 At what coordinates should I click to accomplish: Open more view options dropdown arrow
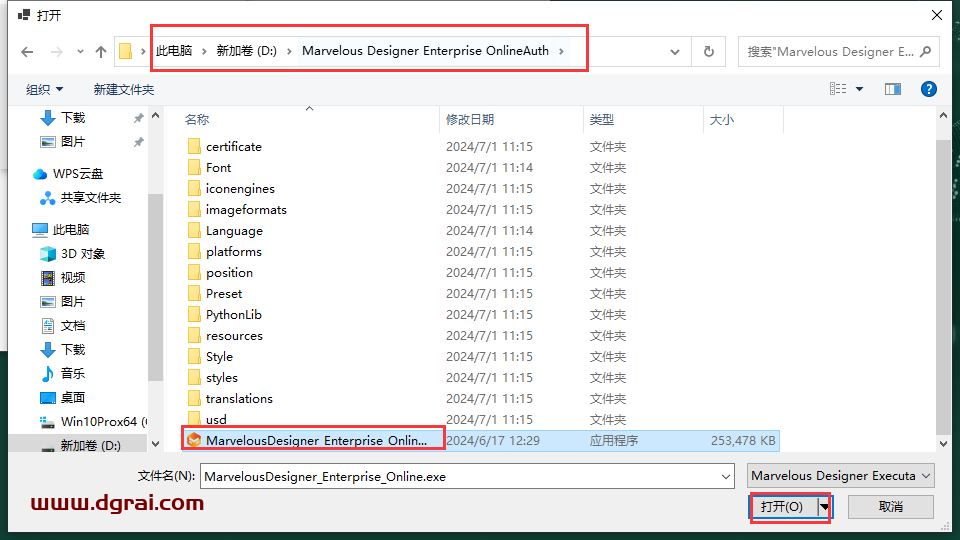[x=860, y=89]
